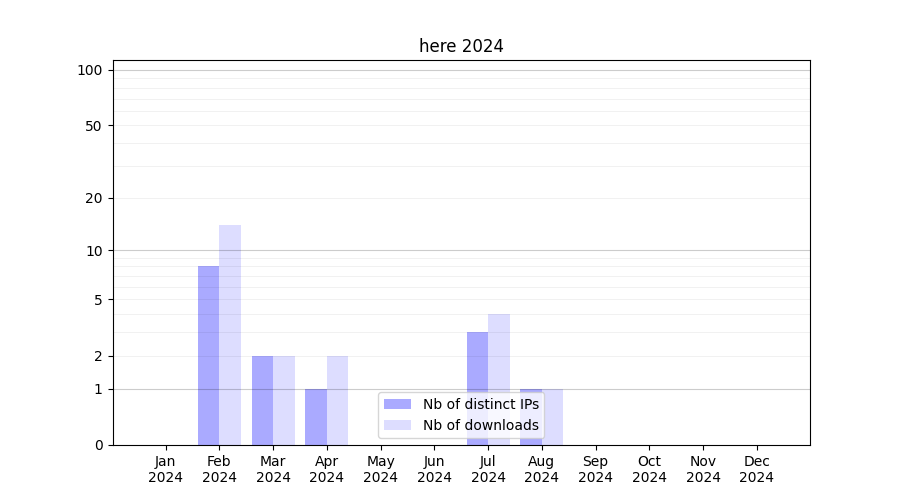
Task: Click the 'Dec 2024' x-axis label
Action: [x=757, y=469]
